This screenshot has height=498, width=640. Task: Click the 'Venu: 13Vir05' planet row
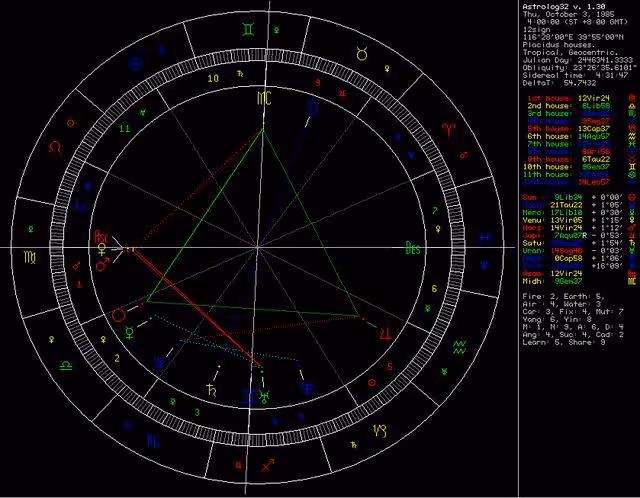(x=552, y=220)
